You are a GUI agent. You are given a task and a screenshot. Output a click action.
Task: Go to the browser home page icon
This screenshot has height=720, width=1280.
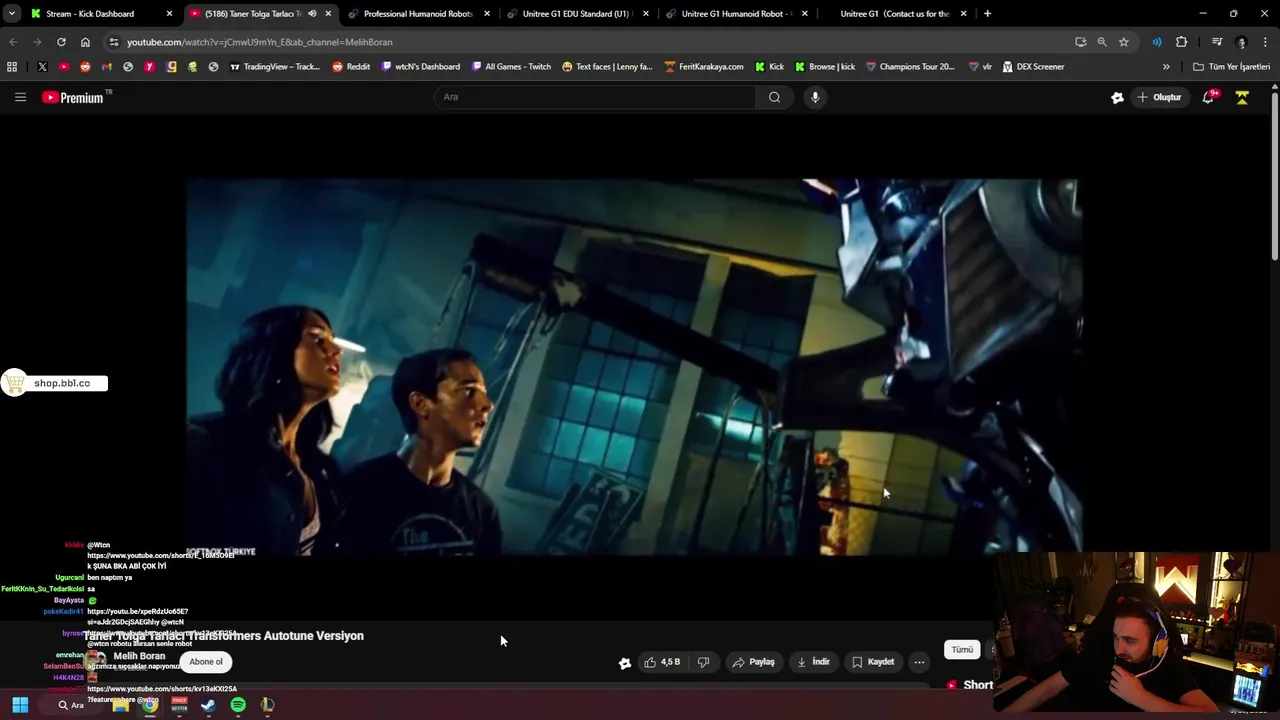coord(85,42)
